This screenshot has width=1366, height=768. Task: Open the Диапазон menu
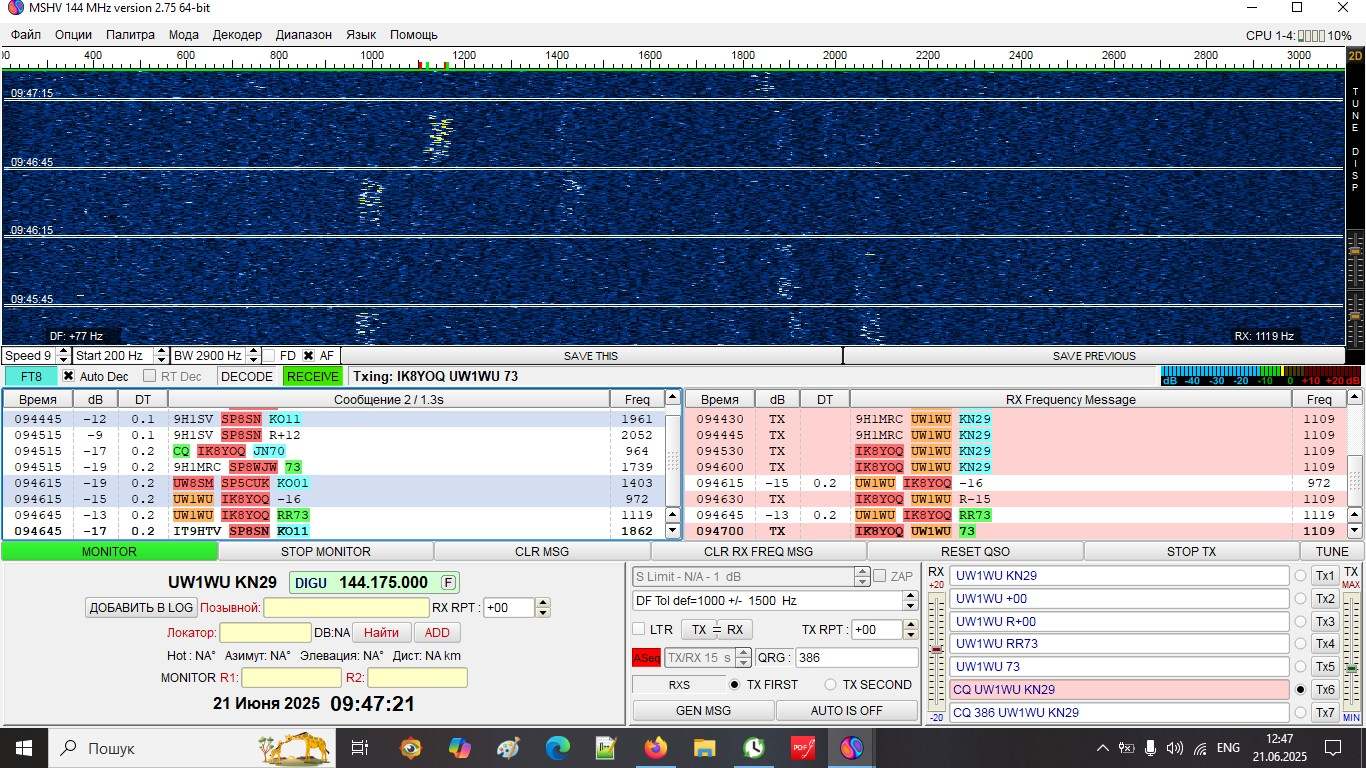(x=303, y=34)
